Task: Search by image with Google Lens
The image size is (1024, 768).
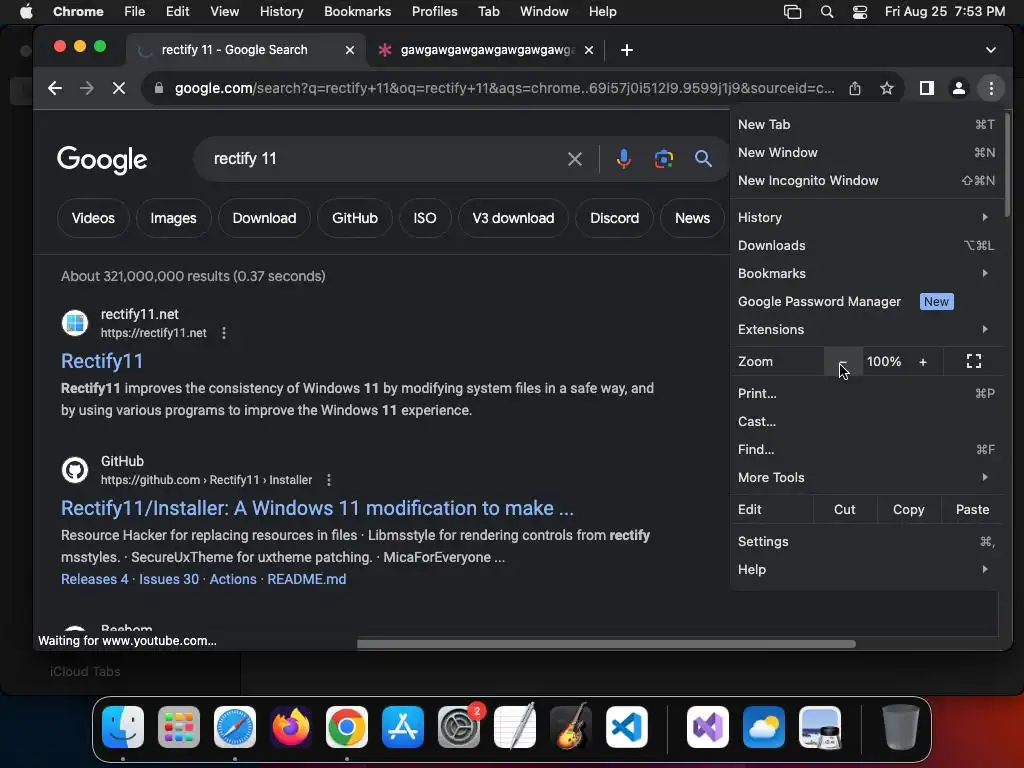Action: pyautogui.click(x=664, y=159)
